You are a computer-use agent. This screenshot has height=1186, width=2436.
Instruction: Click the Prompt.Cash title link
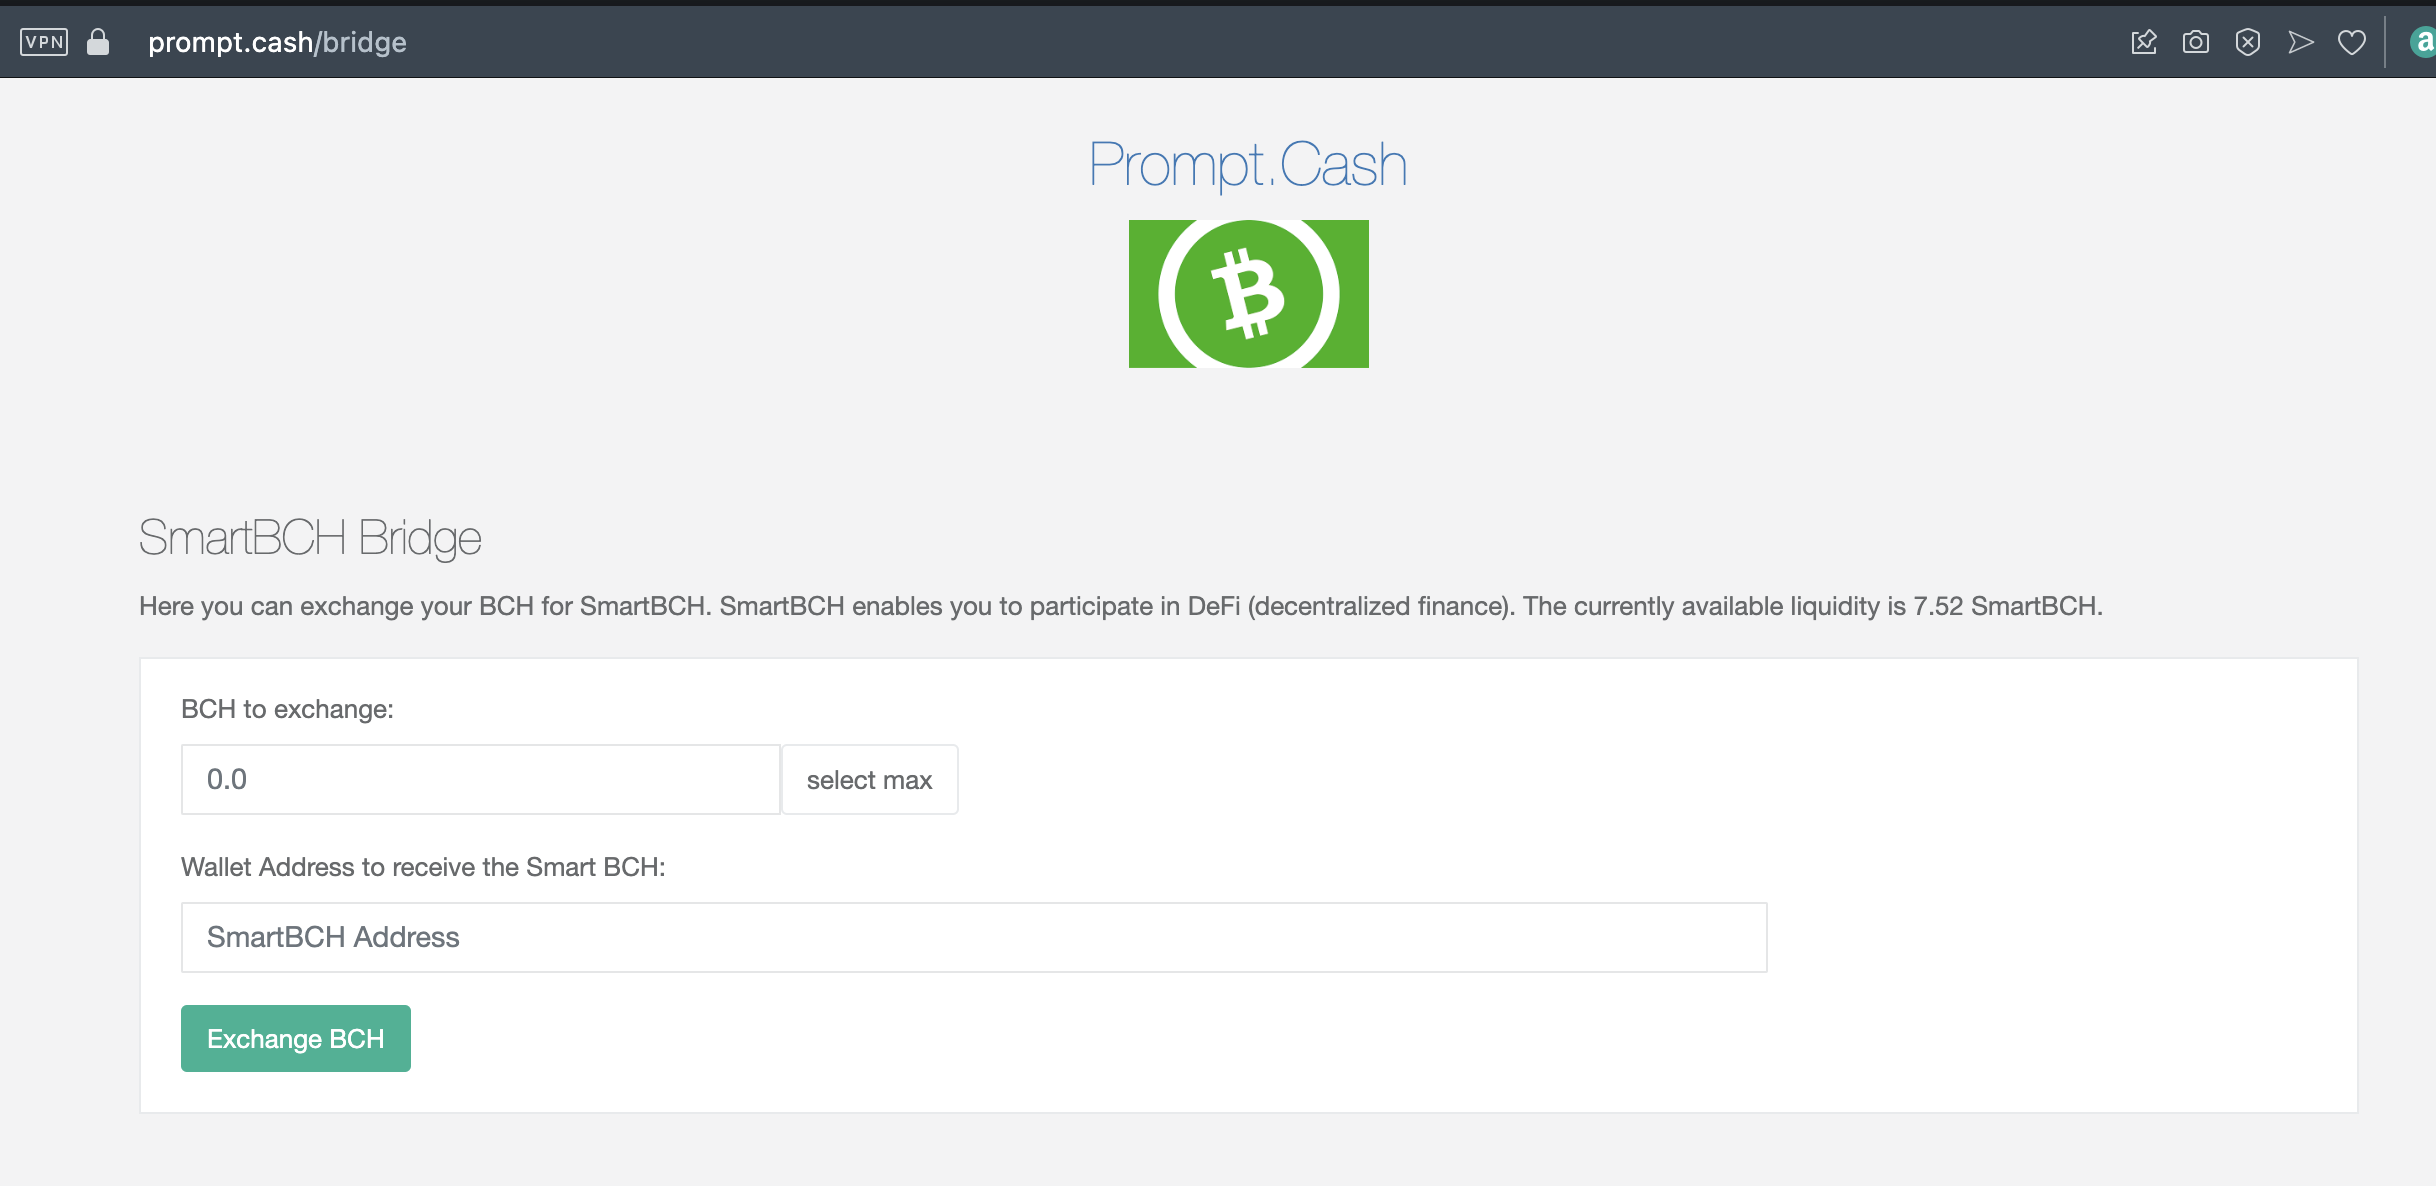1248,164
